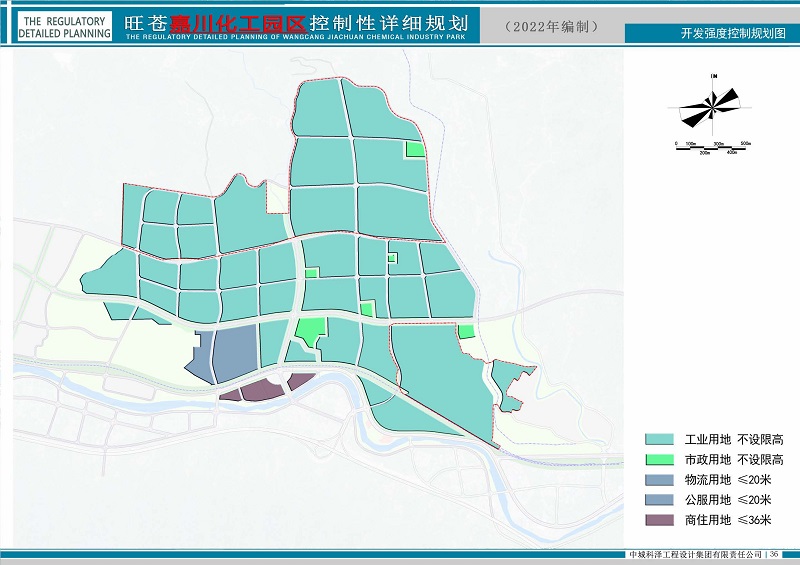The width and height of the screenshot is (800, 565).
Task: Select the 商住用地 purple legend swatch
Action: (x=659, y=520)
